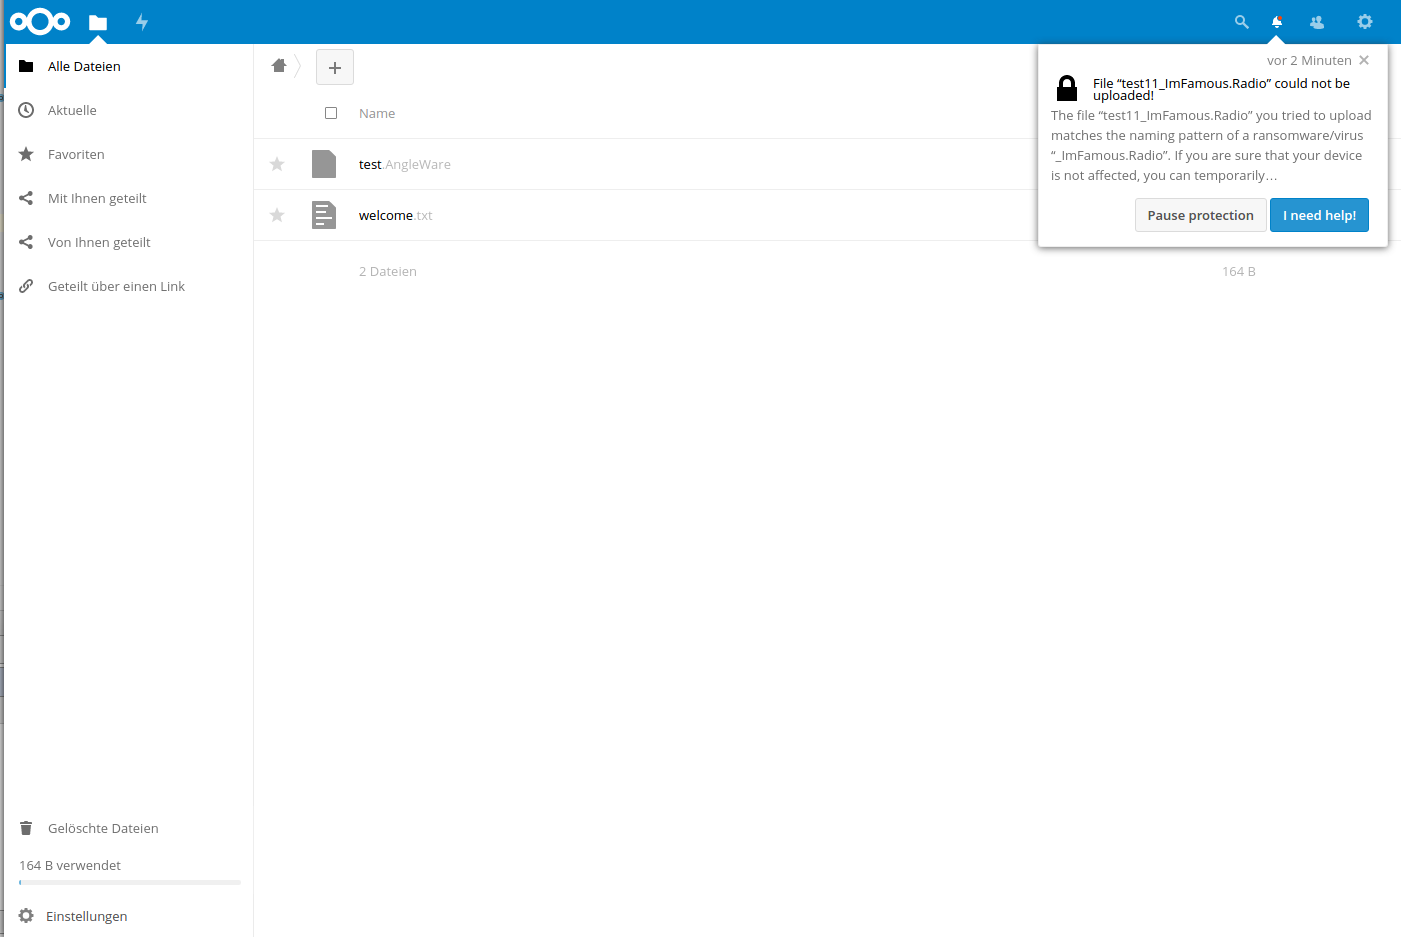Sort files by the Name column header
Viewport: 1401px width, 937px height.
point(377,113)
